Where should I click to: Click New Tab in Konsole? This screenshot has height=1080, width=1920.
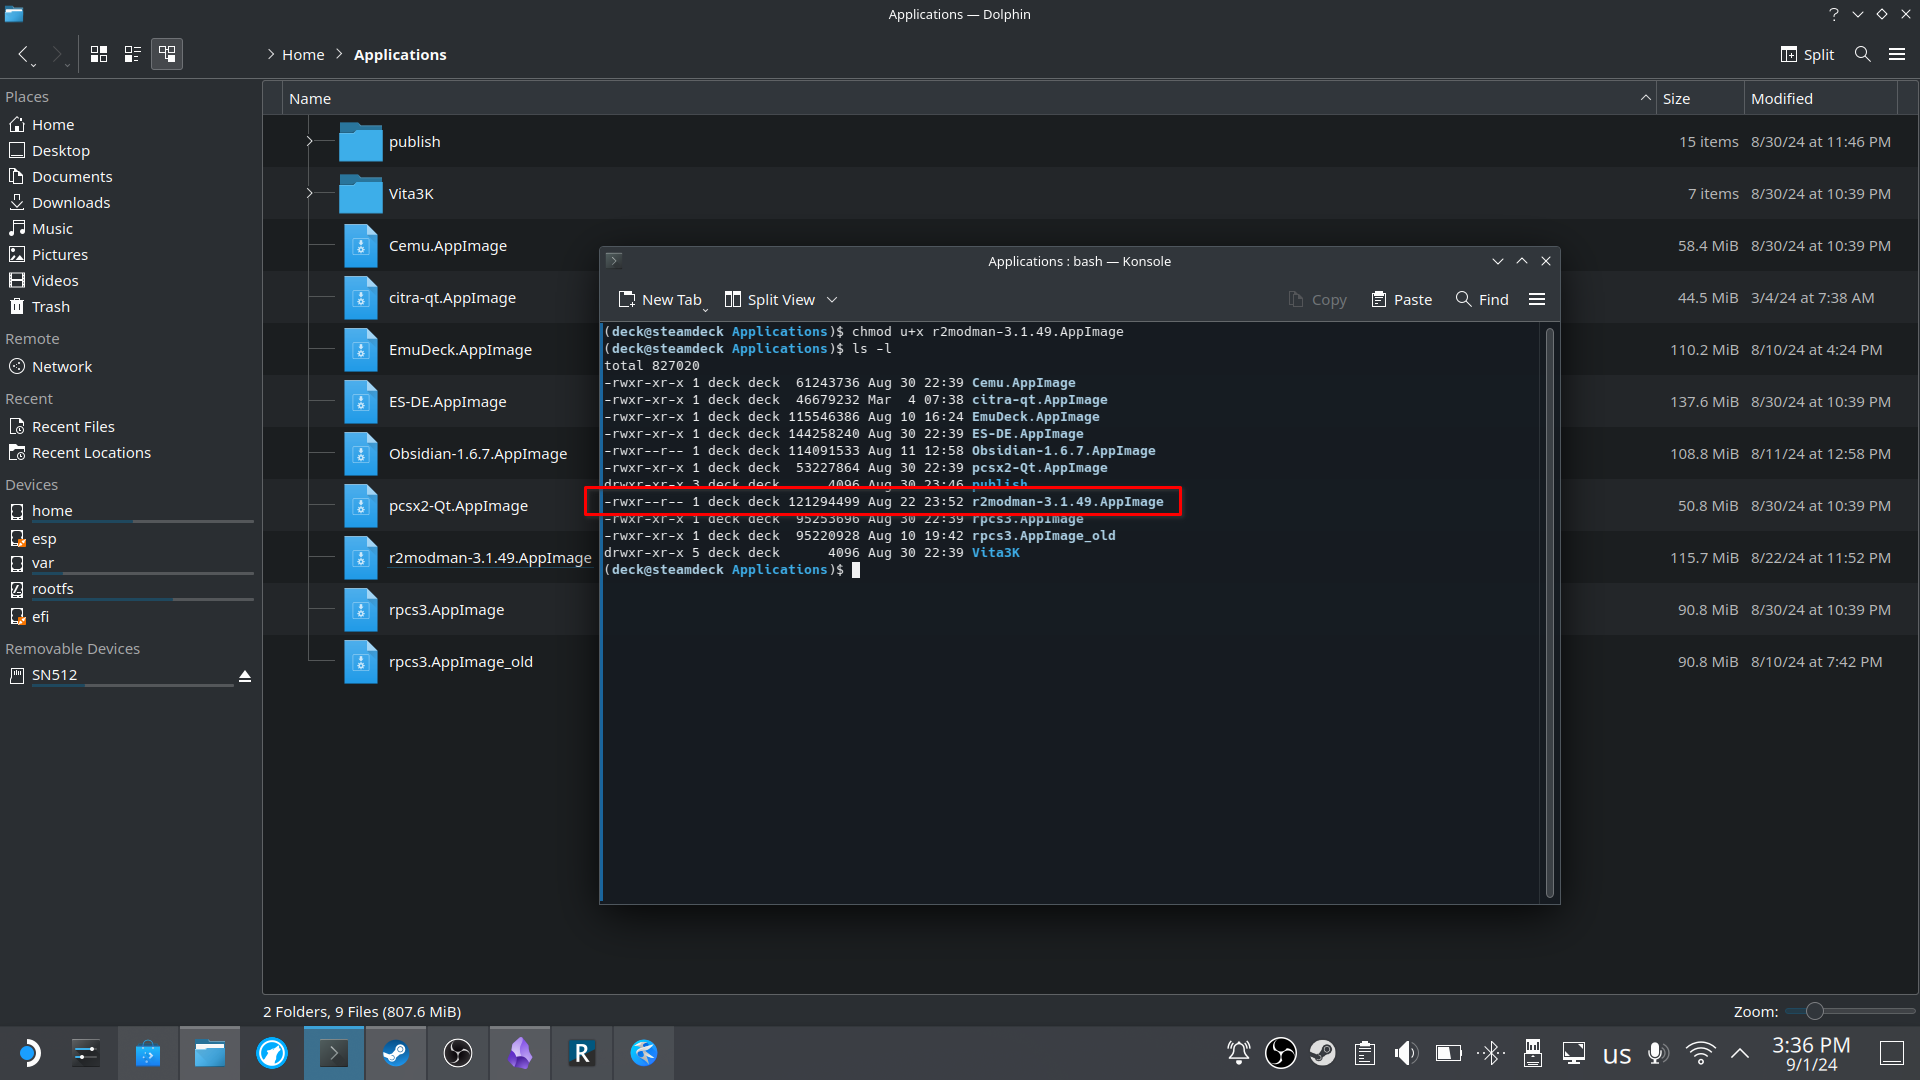[660, 299]
